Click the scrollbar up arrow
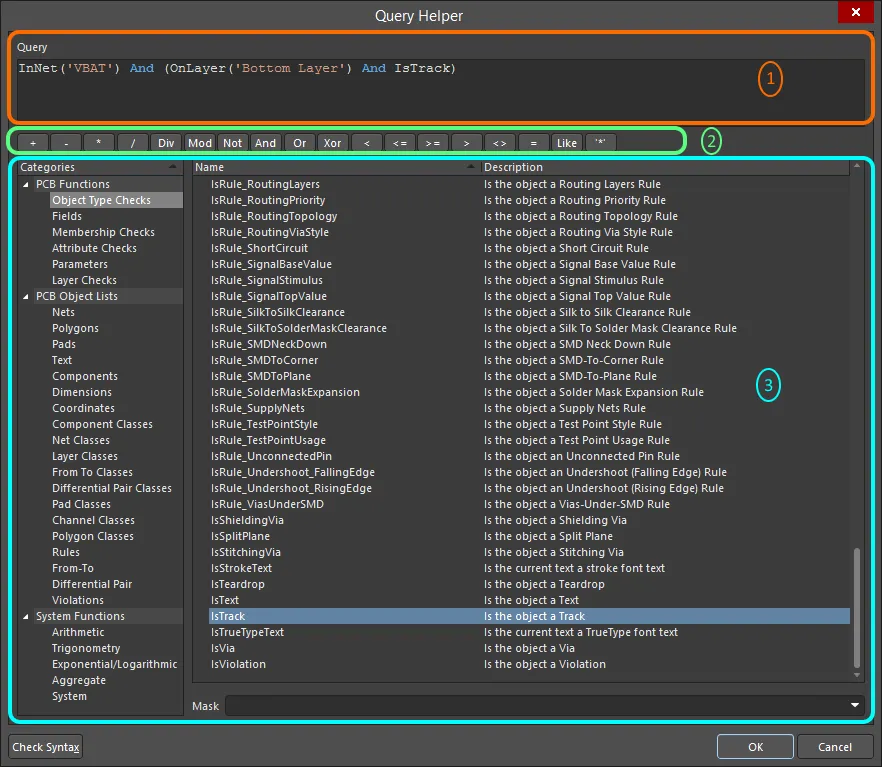Image resolution: width=882 pixels, height=767 pixels. click(x=857, y=165)
